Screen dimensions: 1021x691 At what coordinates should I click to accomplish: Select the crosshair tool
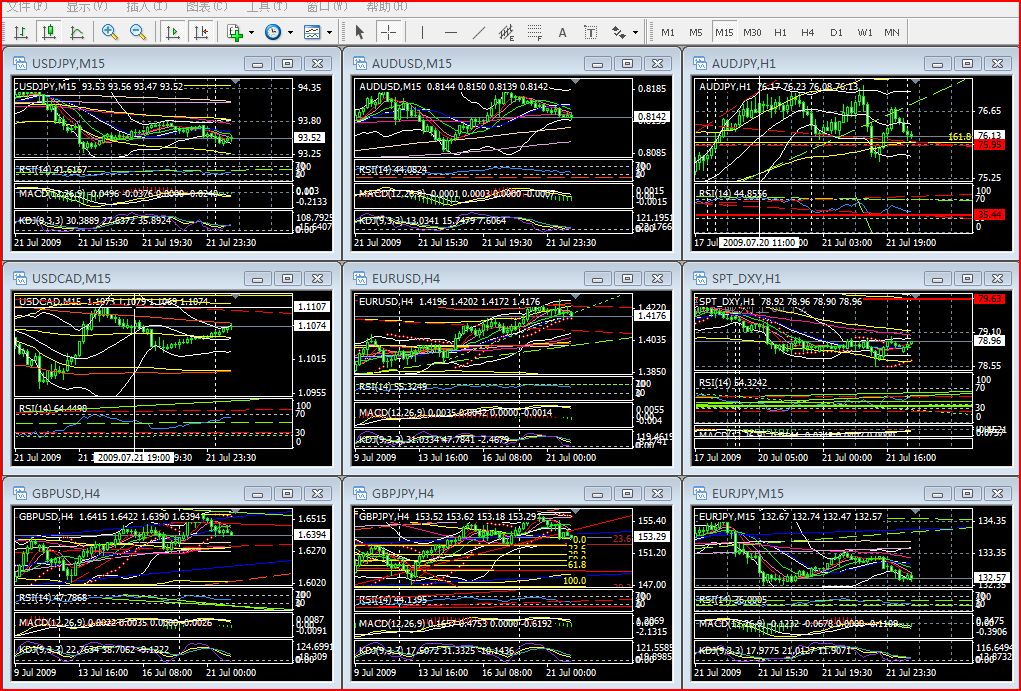coord(388,32)
